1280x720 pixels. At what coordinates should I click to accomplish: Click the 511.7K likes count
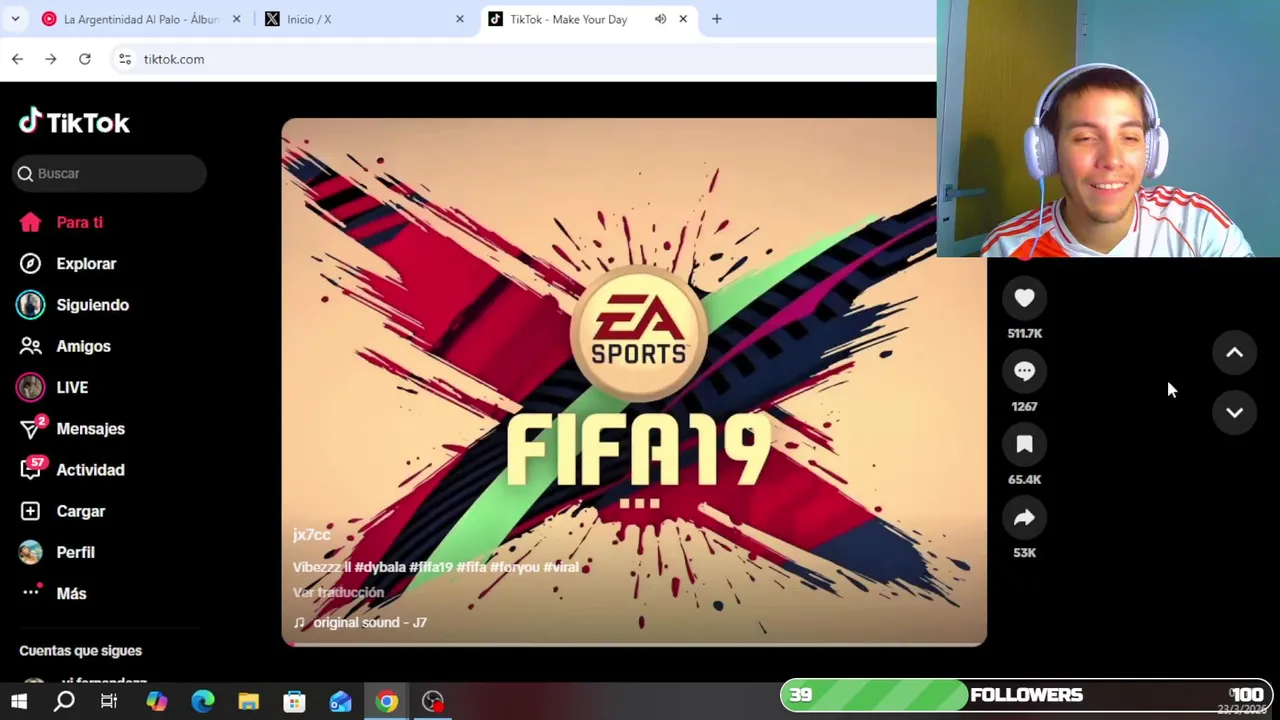pyautogui.click(x=1024, y=333)
